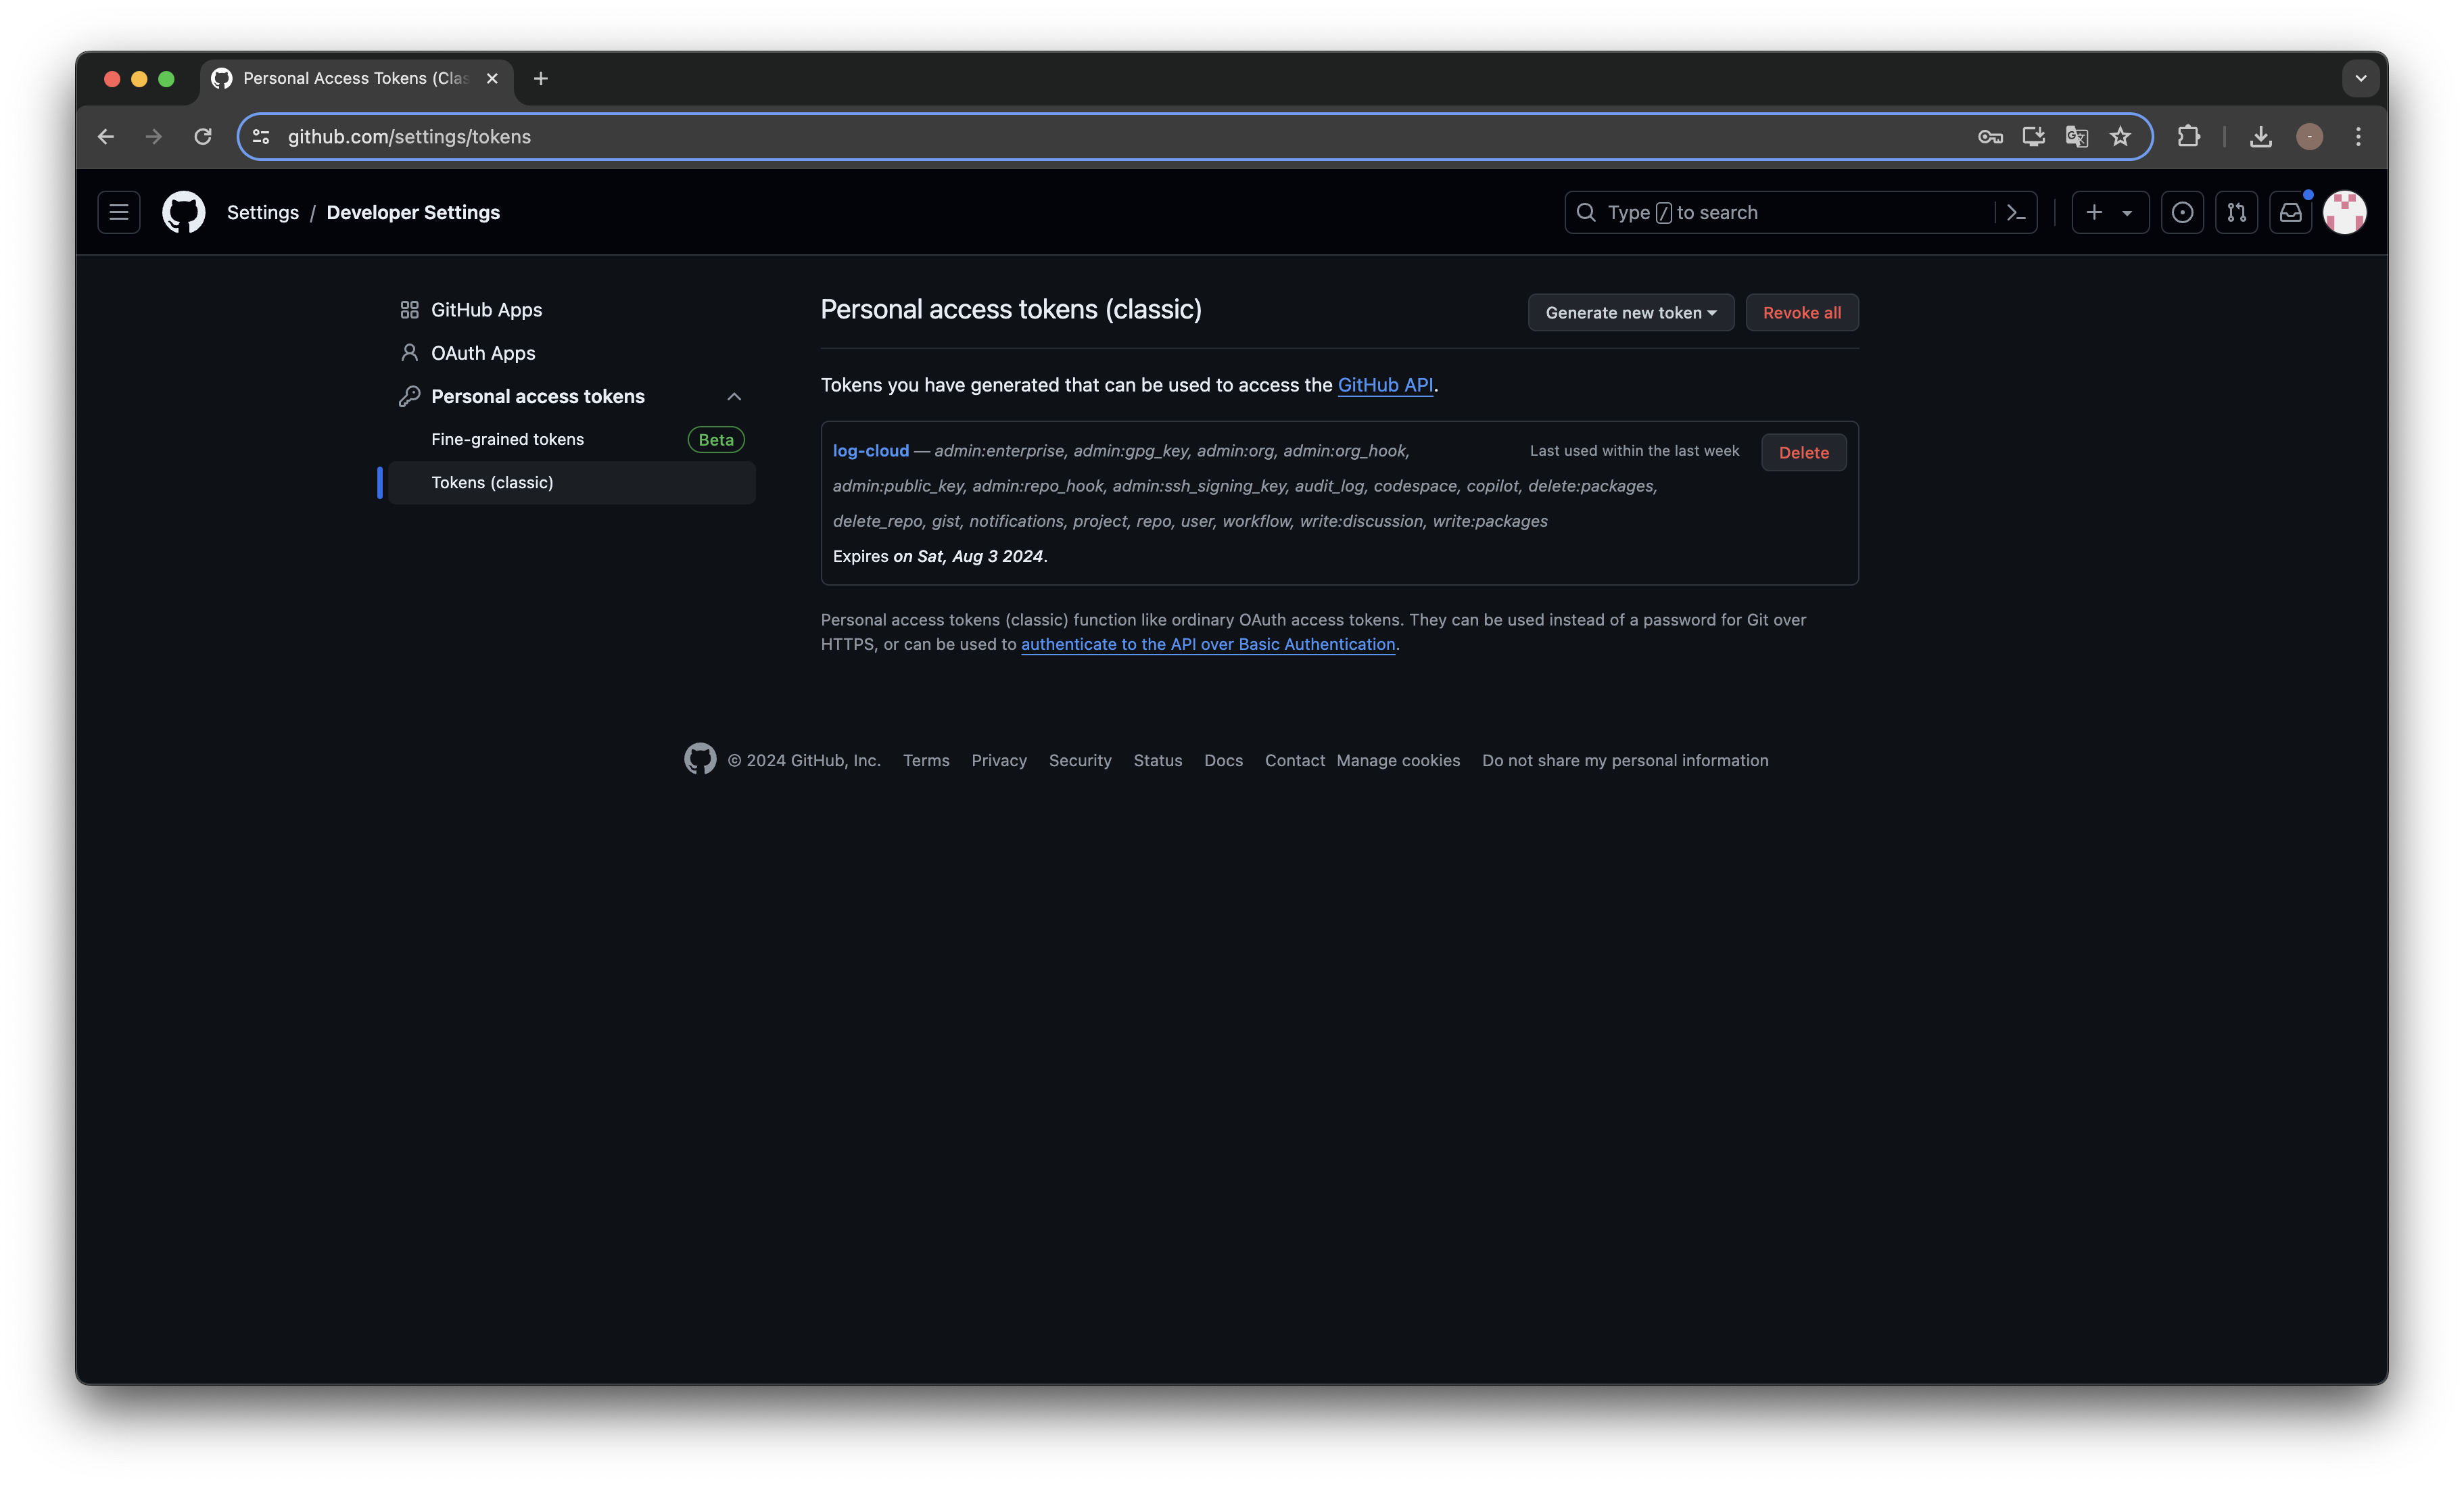Focus the Type / to search field
Viewport: 2464px width, 1485px height.
[x=1780, y=212]
